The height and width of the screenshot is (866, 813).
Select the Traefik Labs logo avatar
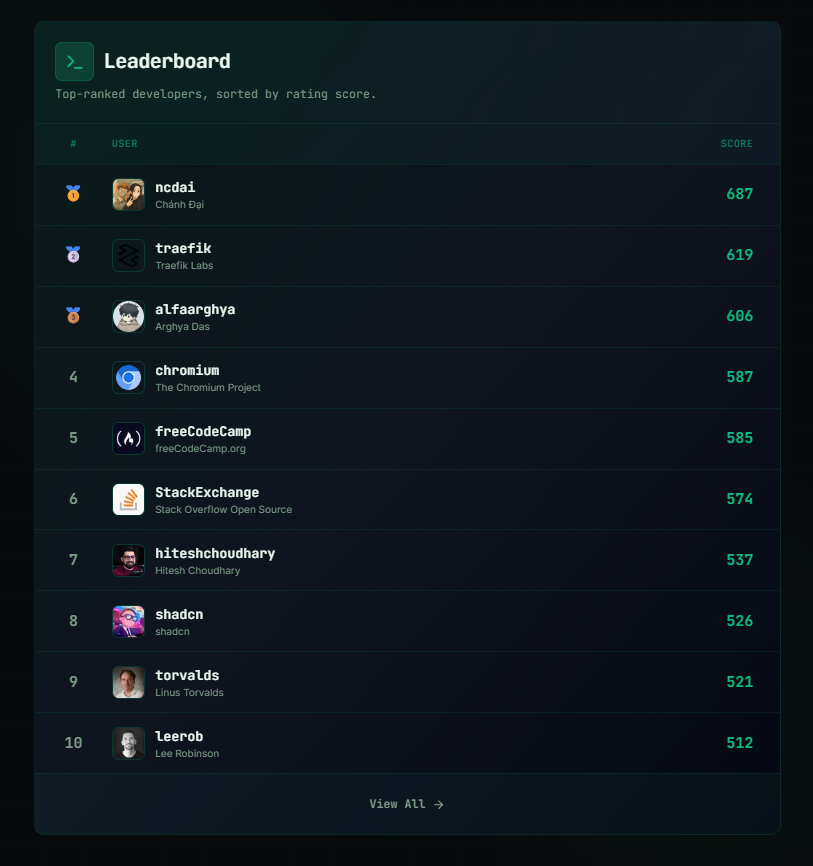click(128, 255)
